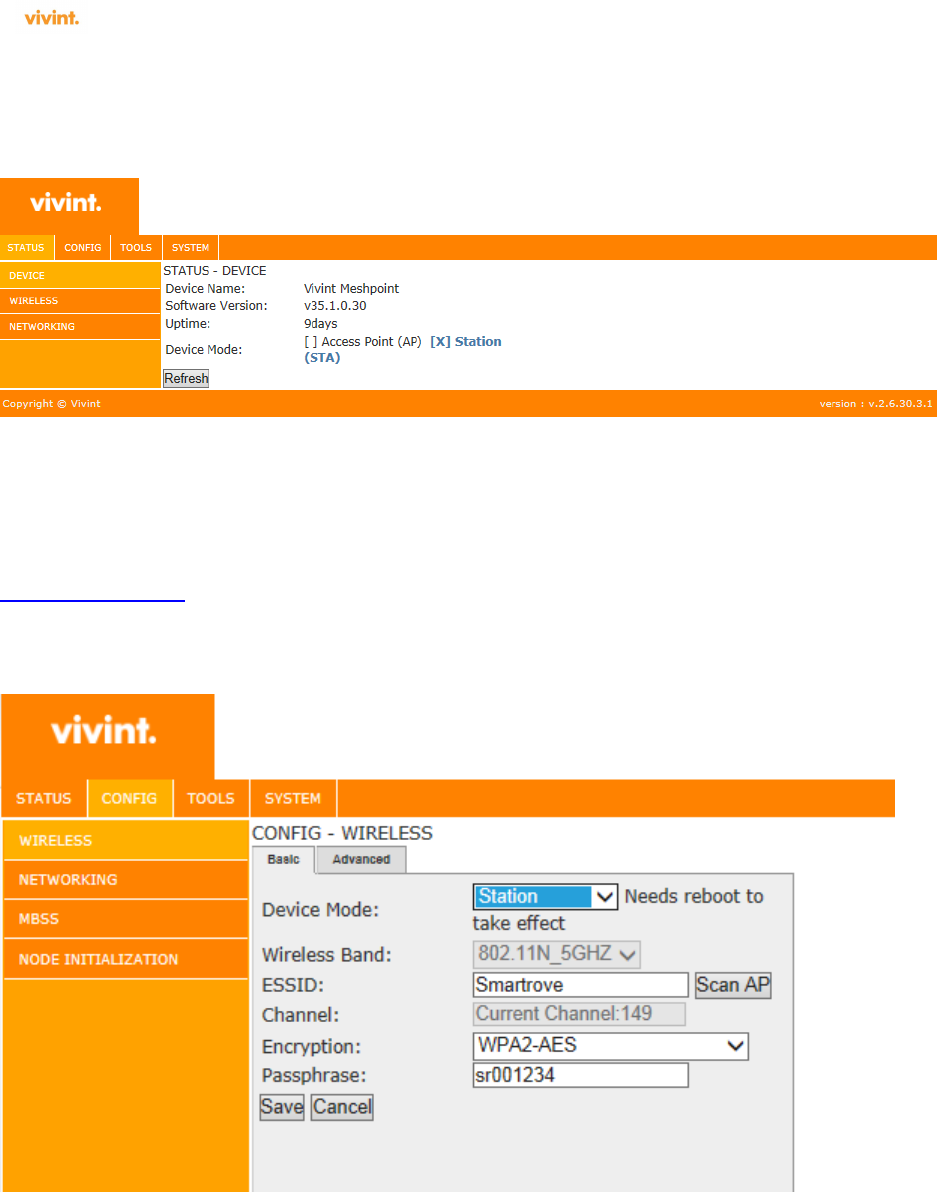937x1192 pixels.
Task: Click the 'CONFIG - WIRELESS' heading
Action: pyautogui.click(x=343, y=833)
